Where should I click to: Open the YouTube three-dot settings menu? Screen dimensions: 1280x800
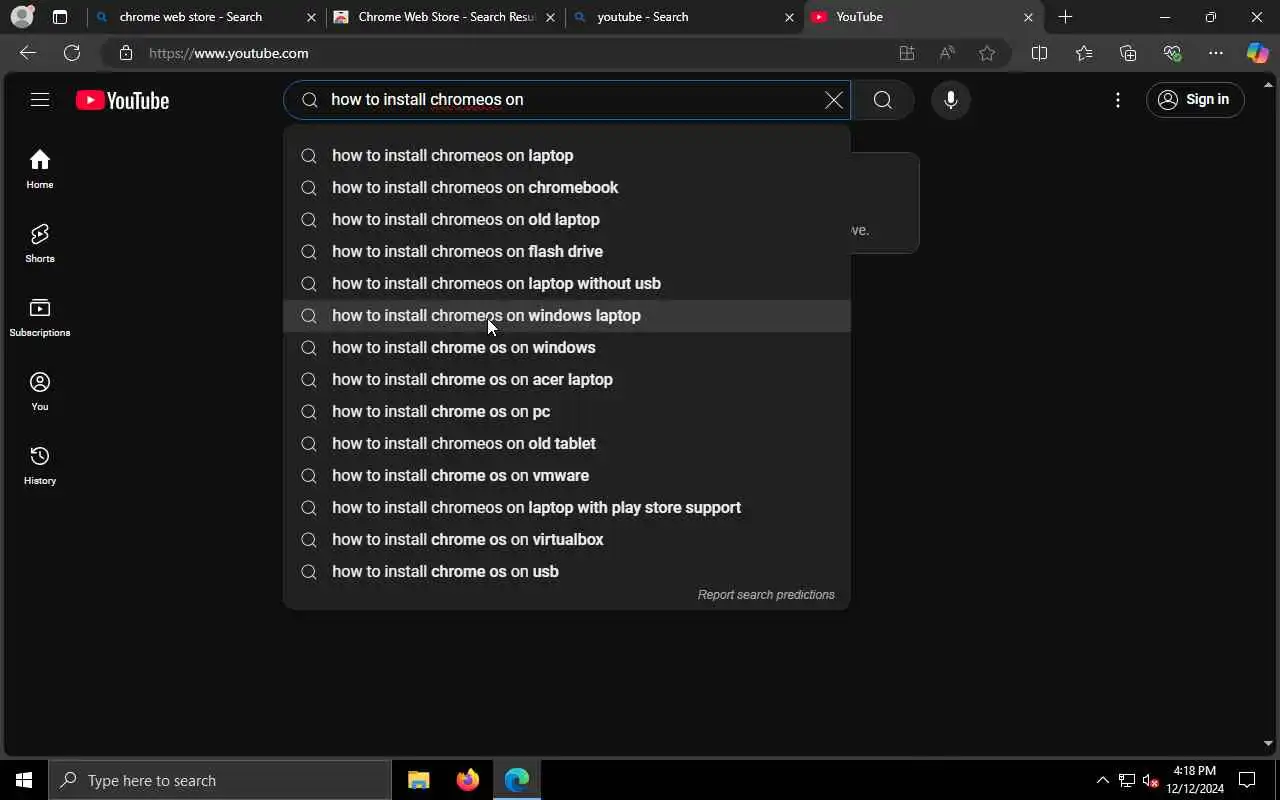pyautogui.click(x=1118, y=100)
